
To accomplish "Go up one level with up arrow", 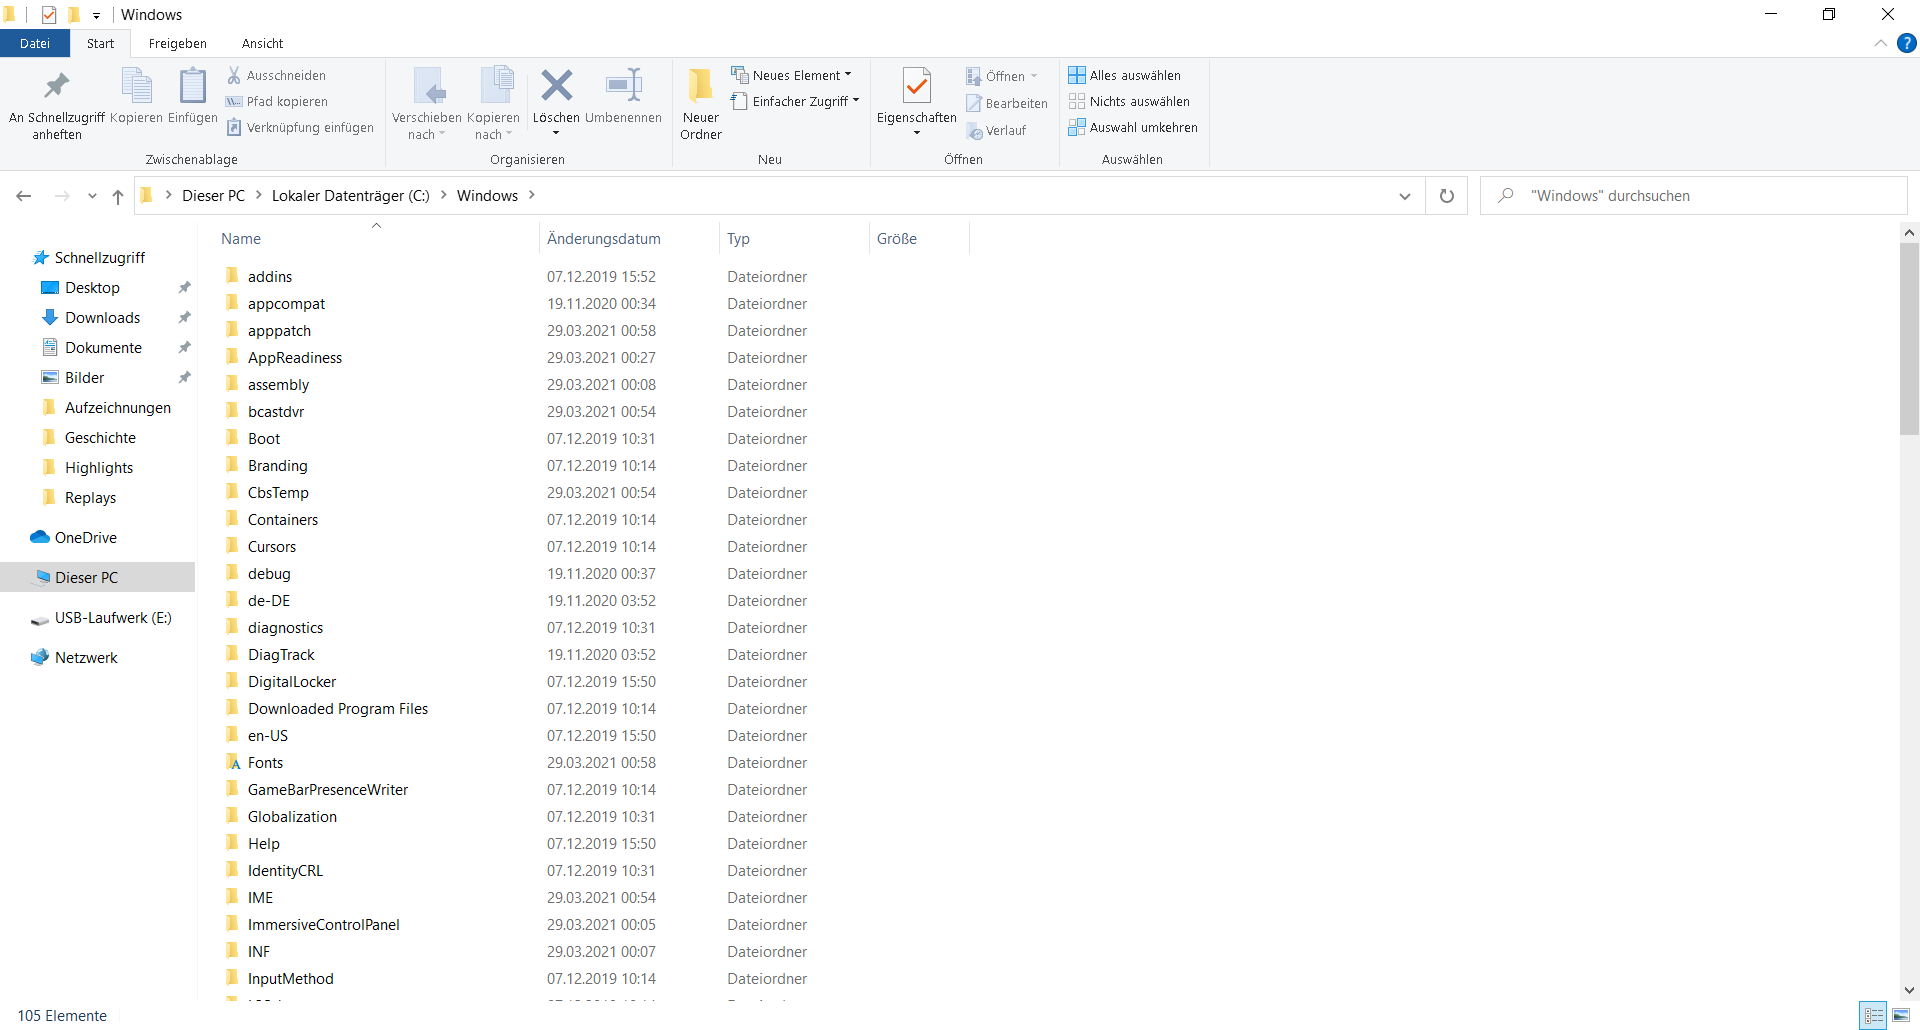I will pos(118,196).
